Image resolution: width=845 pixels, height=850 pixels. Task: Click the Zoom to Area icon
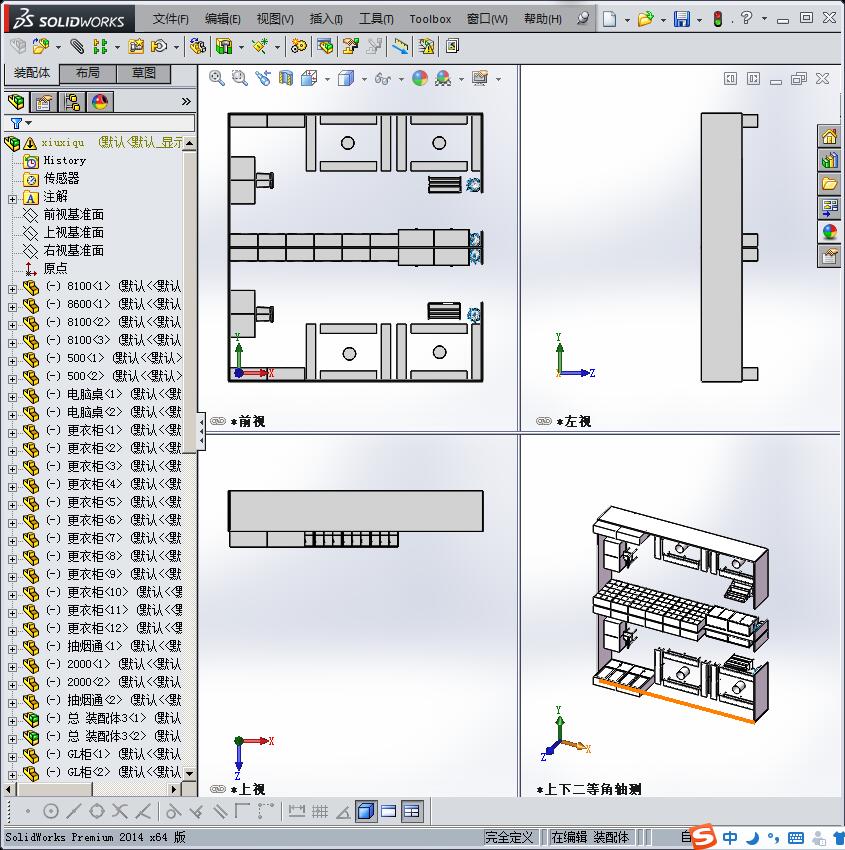[240, 79]
